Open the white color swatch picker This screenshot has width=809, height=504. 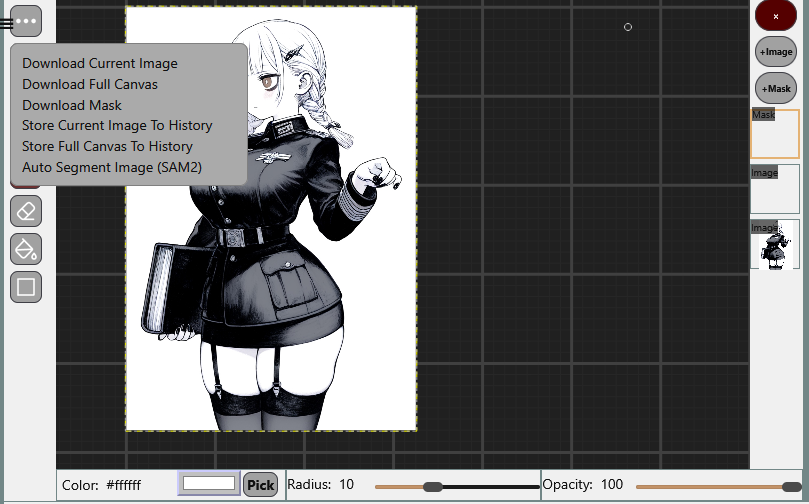[x=209, y=483]
